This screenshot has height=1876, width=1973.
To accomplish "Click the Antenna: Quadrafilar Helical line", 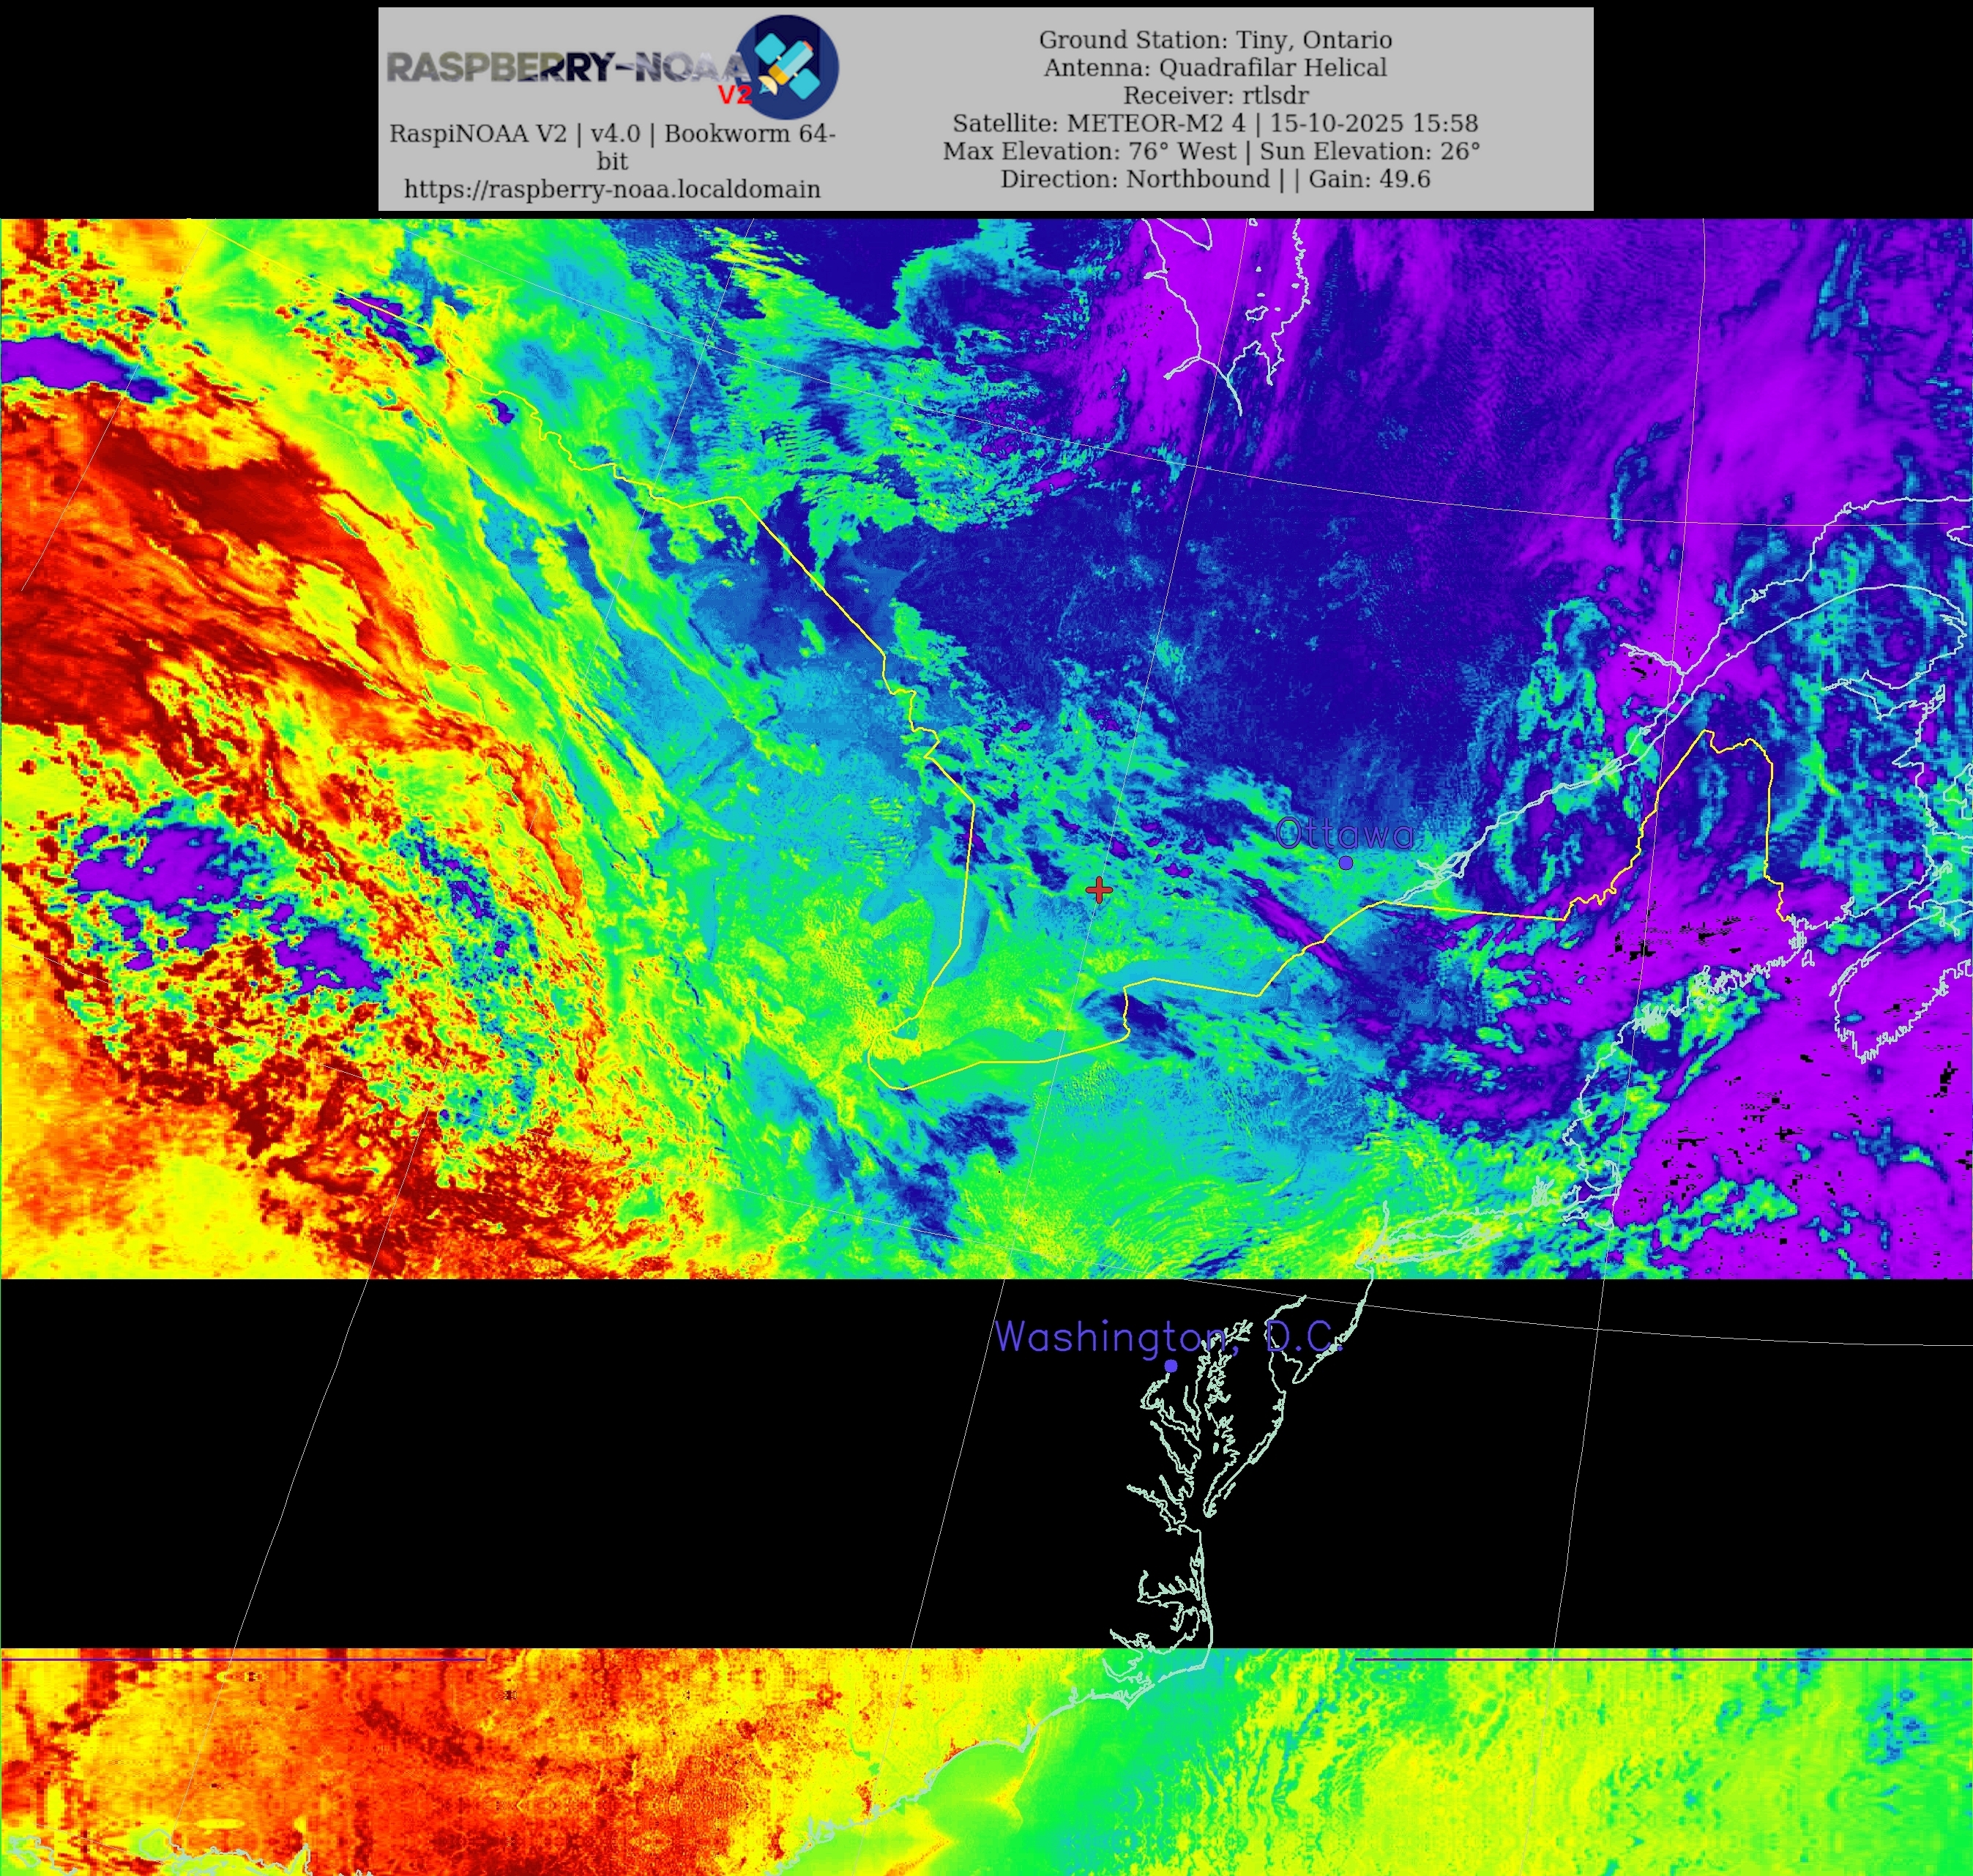I will point(1215,68).
